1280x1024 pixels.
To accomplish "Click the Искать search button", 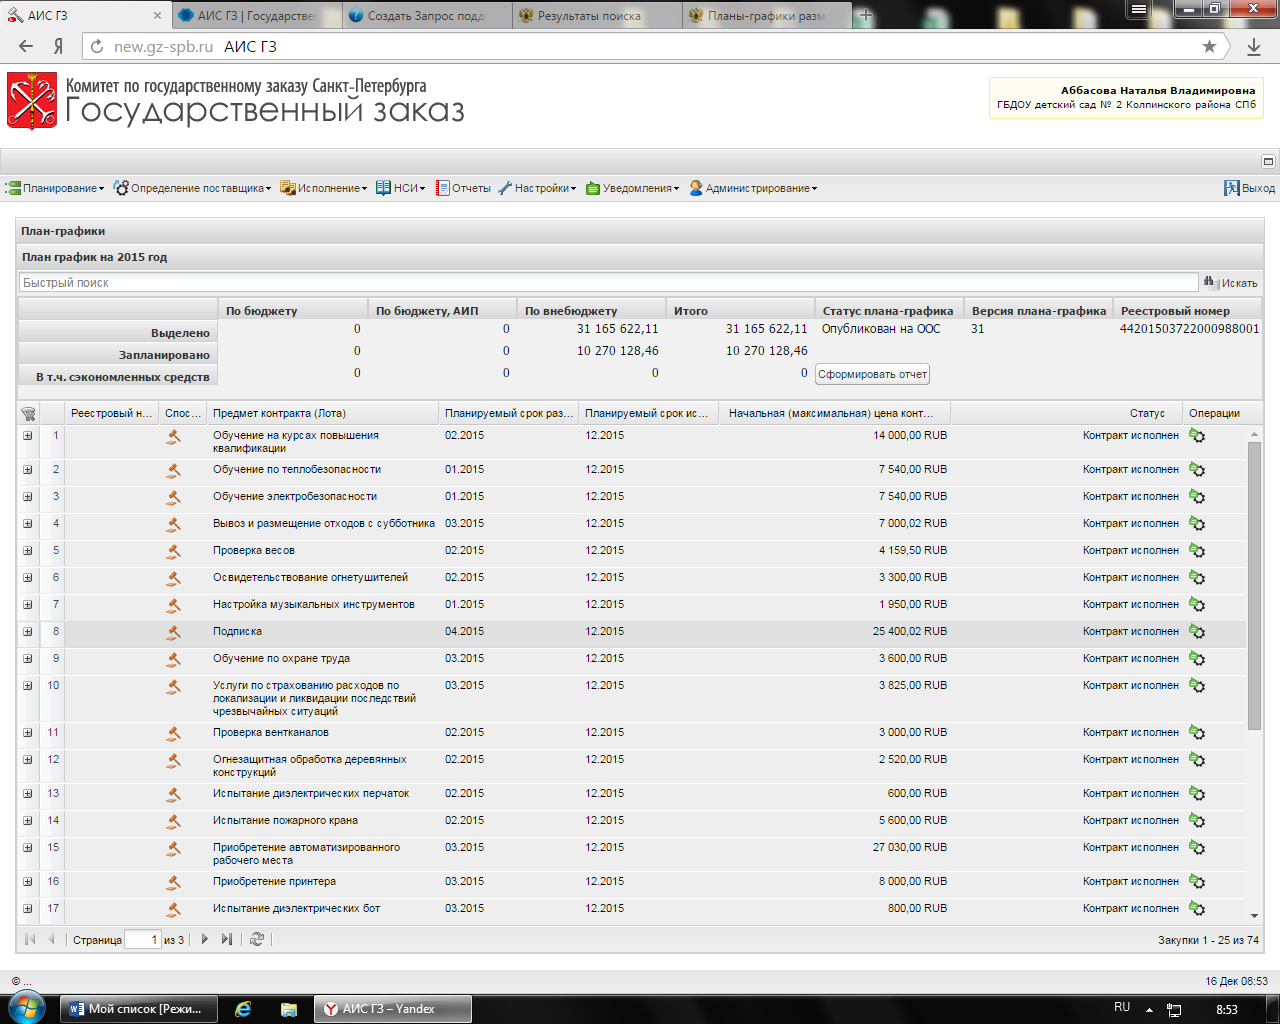I will [1231, 283].
